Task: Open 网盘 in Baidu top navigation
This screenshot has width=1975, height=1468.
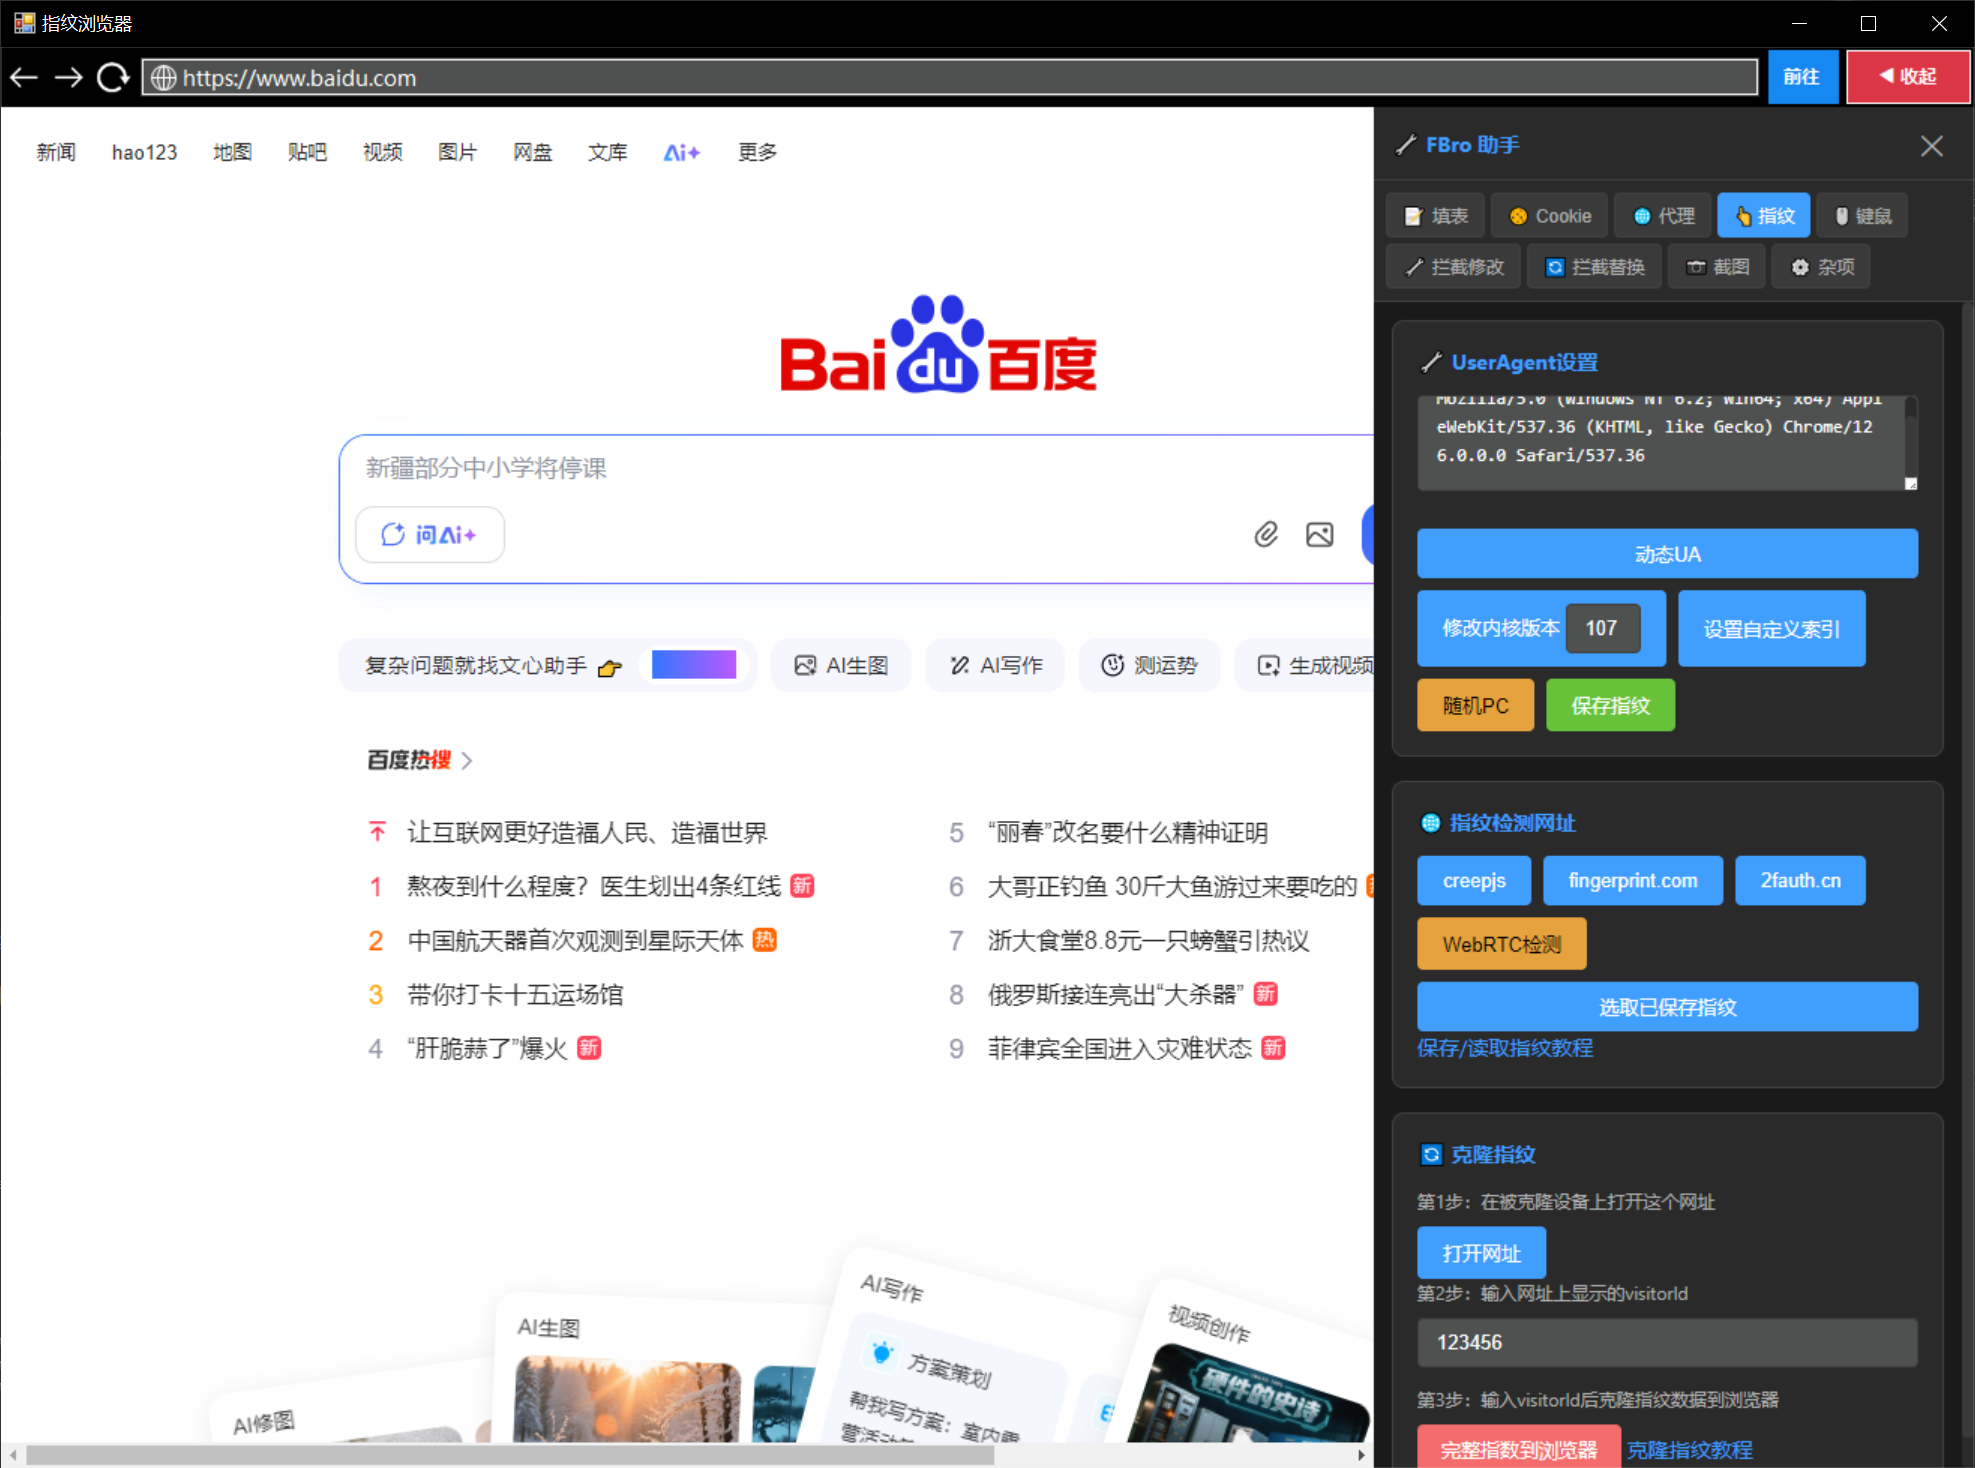Action: (x=532, y=152)
